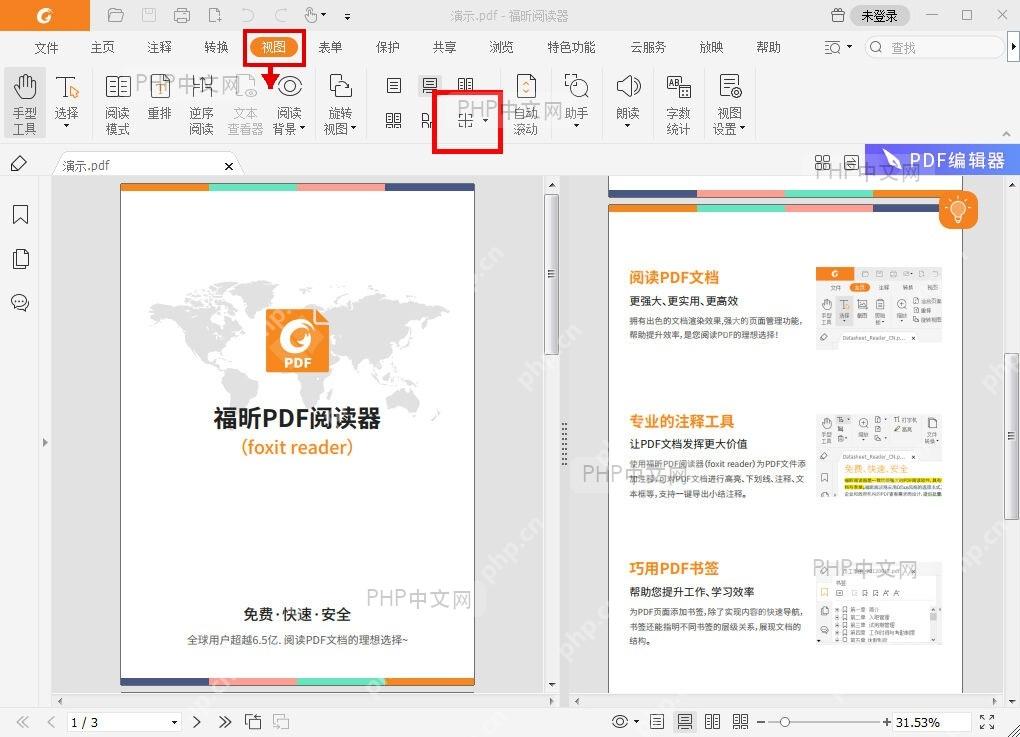The height and width of the screenshot is (737, 1020).
Task: Click the create new PDF page icon
Action: click(x=215, y=15)
